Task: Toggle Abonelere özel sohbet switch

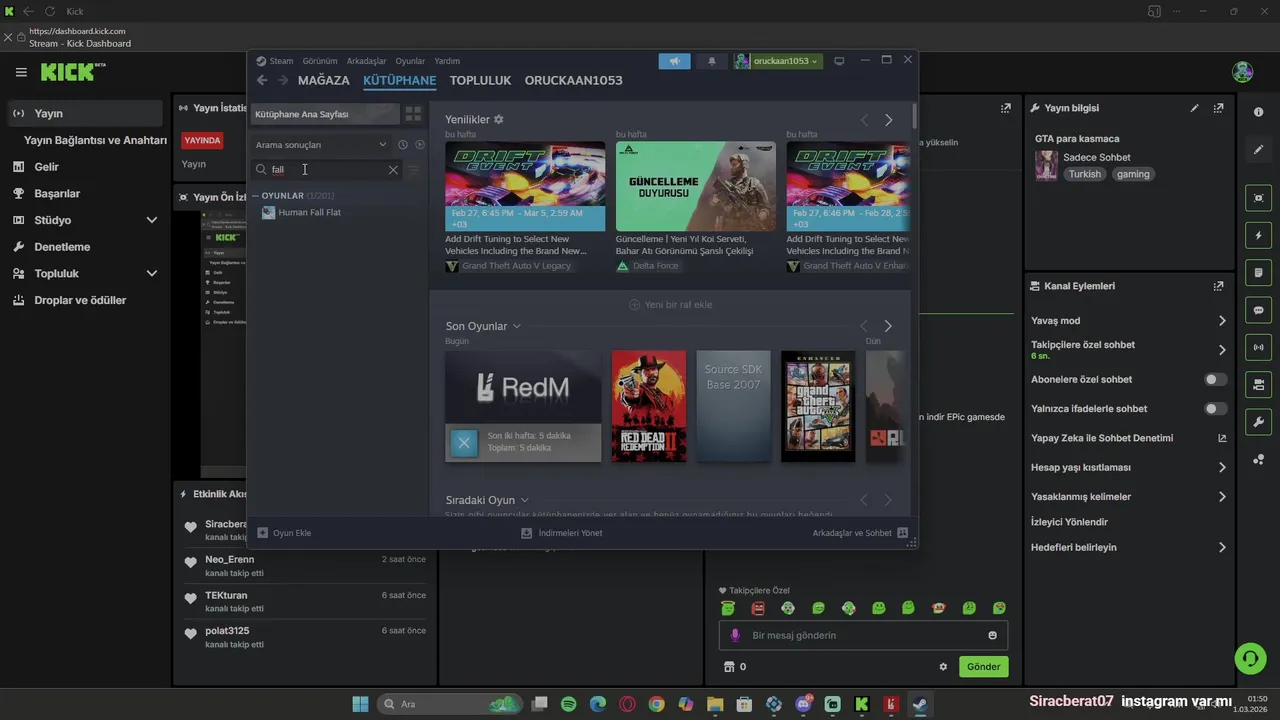Action: point(1215,380)
